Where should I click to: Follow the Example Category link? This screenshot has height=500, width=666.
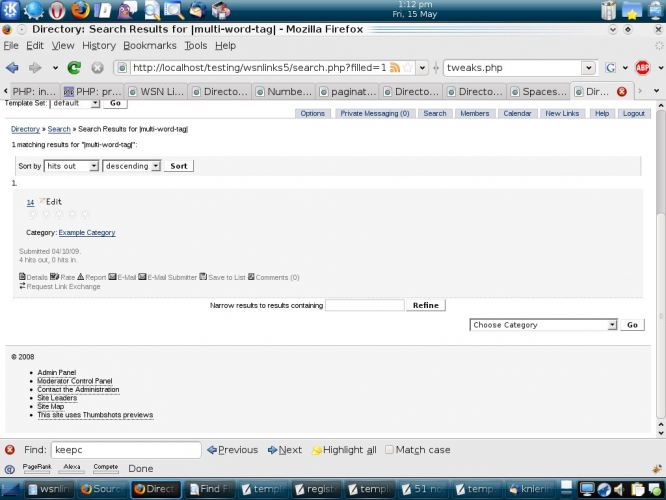pyautogui.click(x=86, y=233)
